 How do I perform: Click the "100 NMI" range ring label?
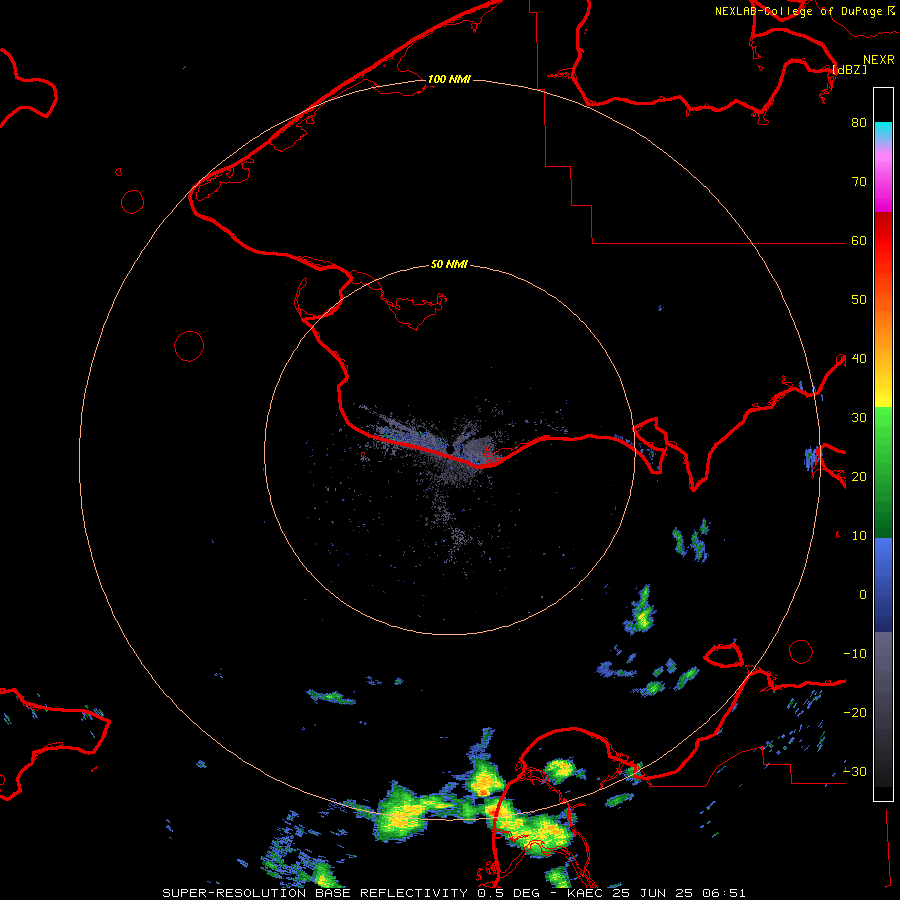pyautogui.click(x=449, y=79)
